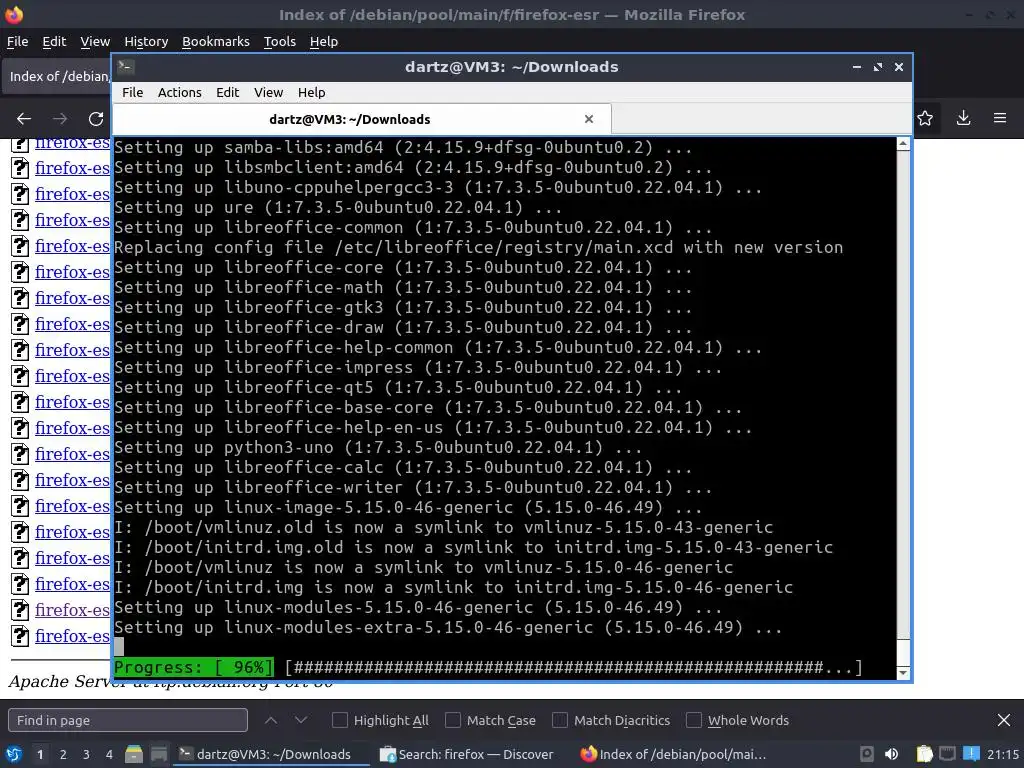Open the terminal File menu
Image resolution: width=1024 pixels, height=768 pixels.
133,92
